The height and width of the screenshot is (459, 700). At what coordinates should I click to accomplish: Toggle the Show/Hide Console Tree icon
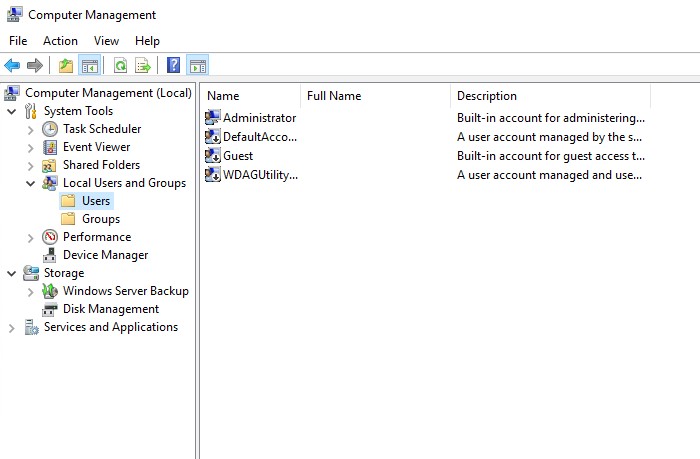pos(89,66)
